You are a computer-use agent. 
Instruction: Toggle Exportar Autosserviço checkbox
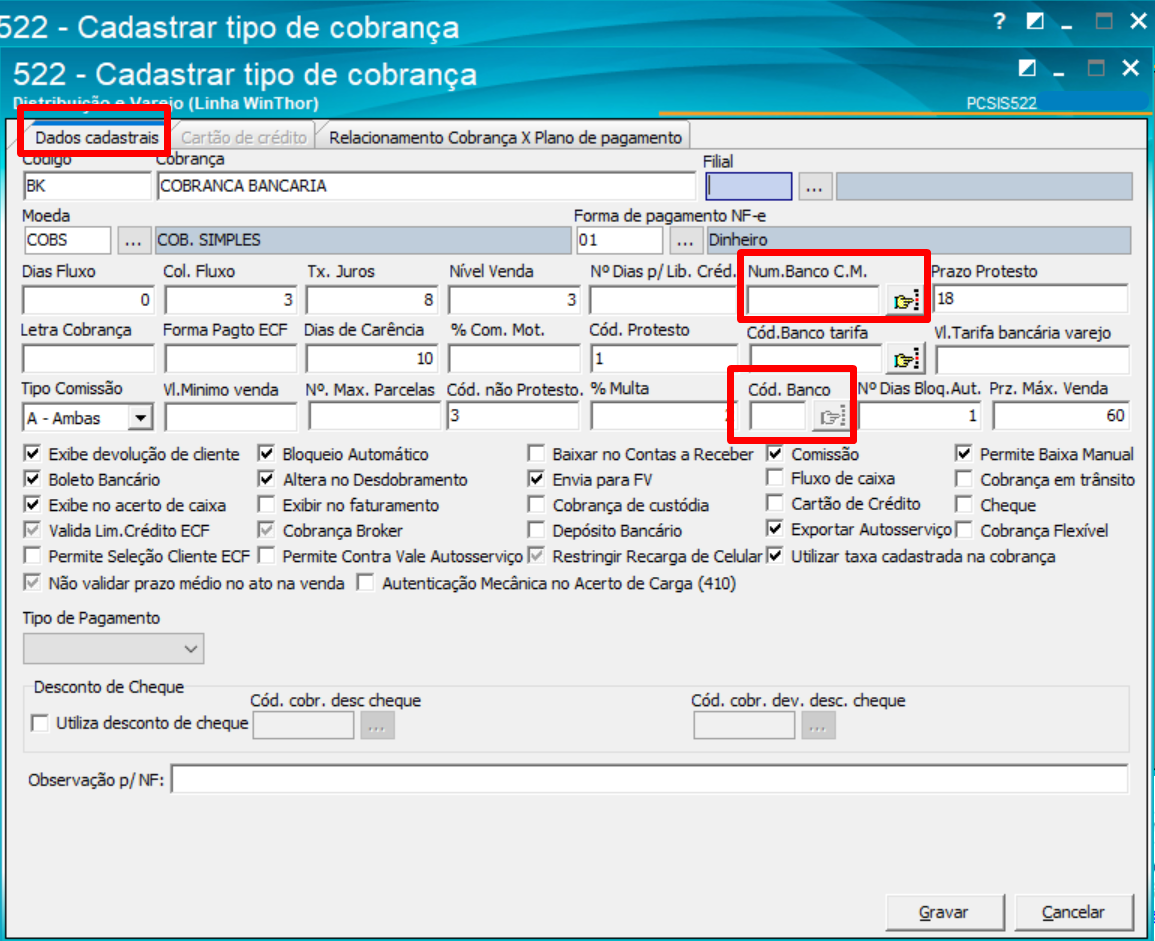pyautogui.click(x=775, y=528)
